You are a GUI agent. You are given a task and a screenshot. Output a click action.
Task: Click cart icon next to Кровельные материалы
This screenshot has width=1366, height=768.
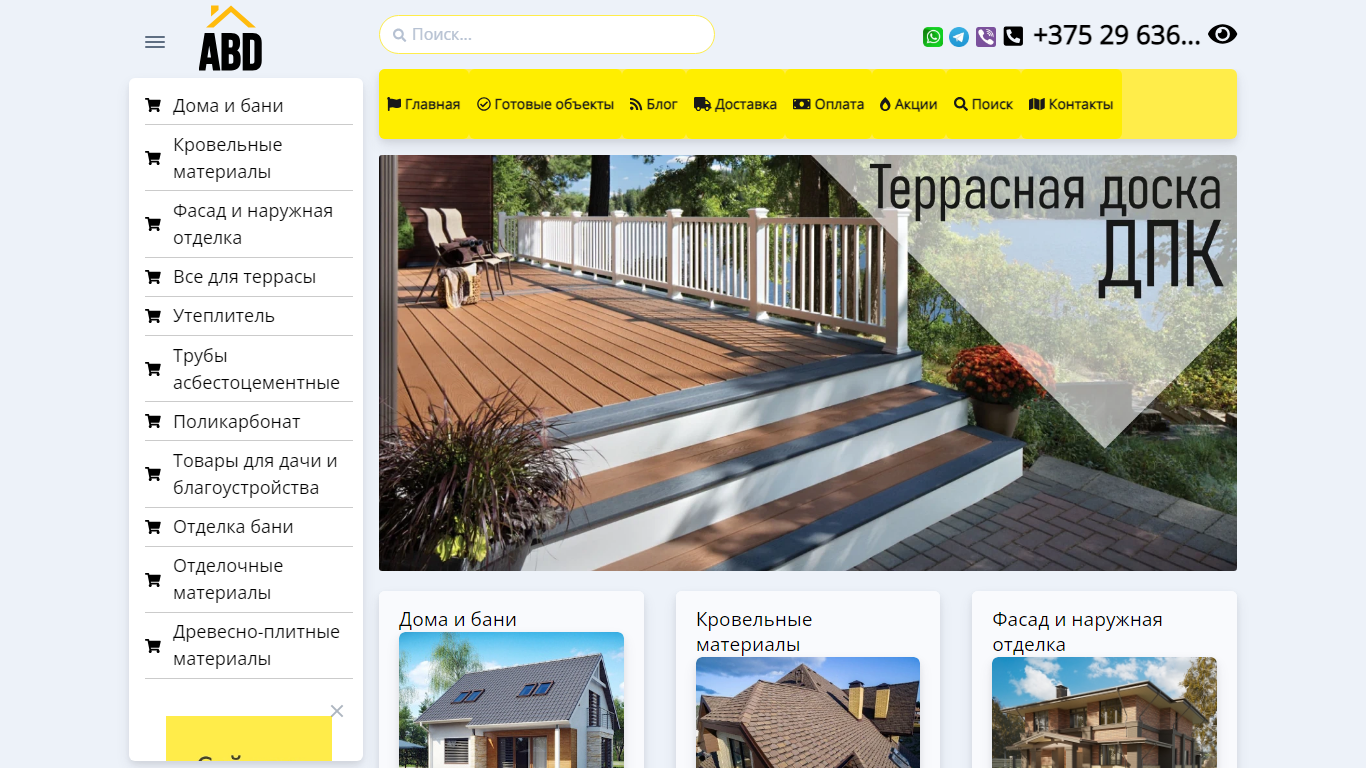click(x=153, y=158)
